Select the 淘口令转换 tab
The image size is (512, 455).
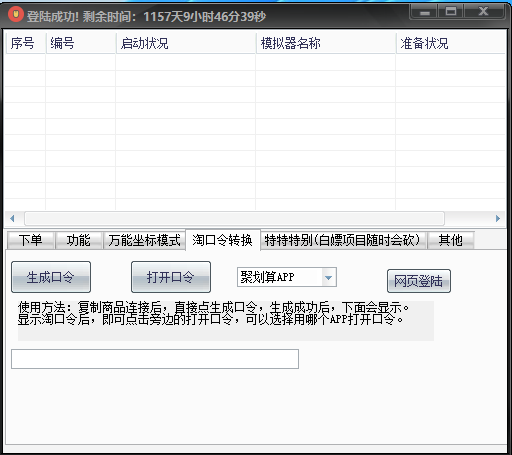(x=223, y=240)
